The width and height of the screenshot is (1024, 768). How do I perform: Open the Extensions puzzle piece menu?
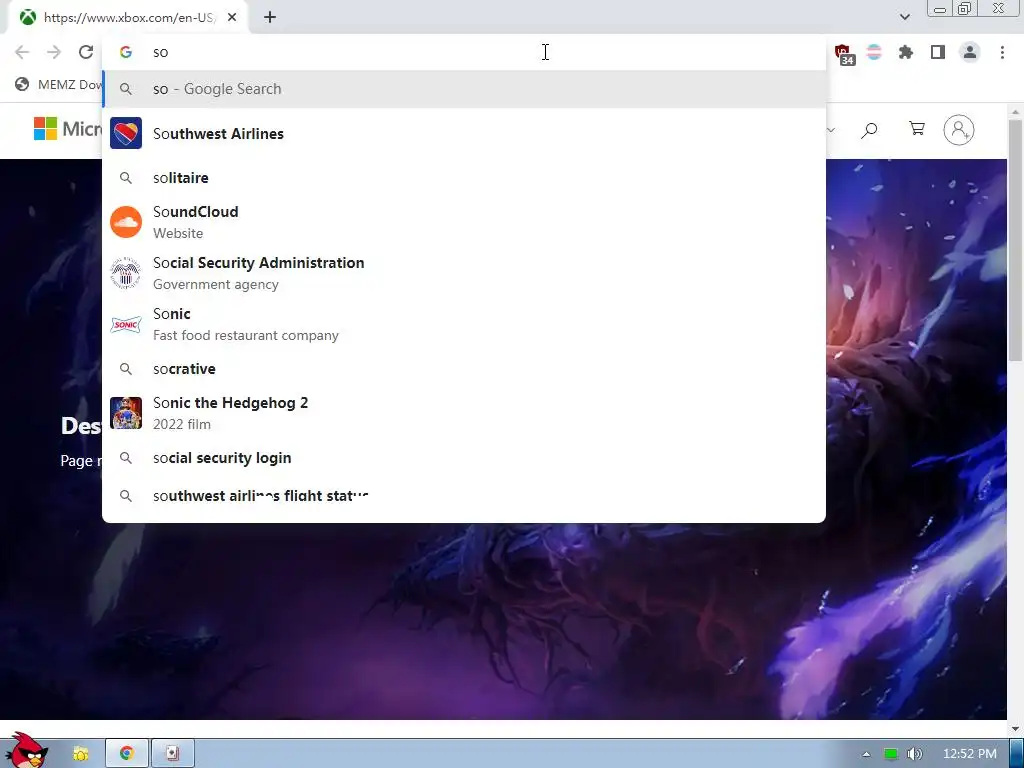(906, 52)
